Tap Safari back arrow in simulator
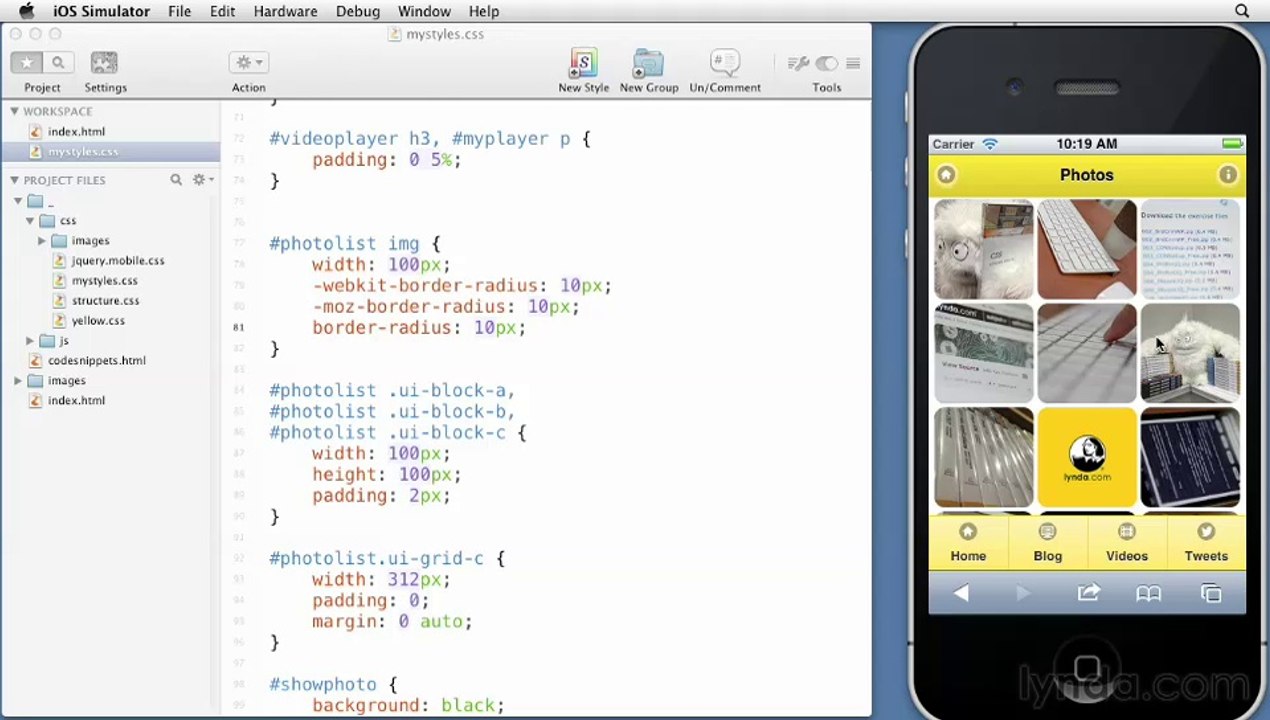Screen dimensions: 1270x720 click(x=961, y=593)
